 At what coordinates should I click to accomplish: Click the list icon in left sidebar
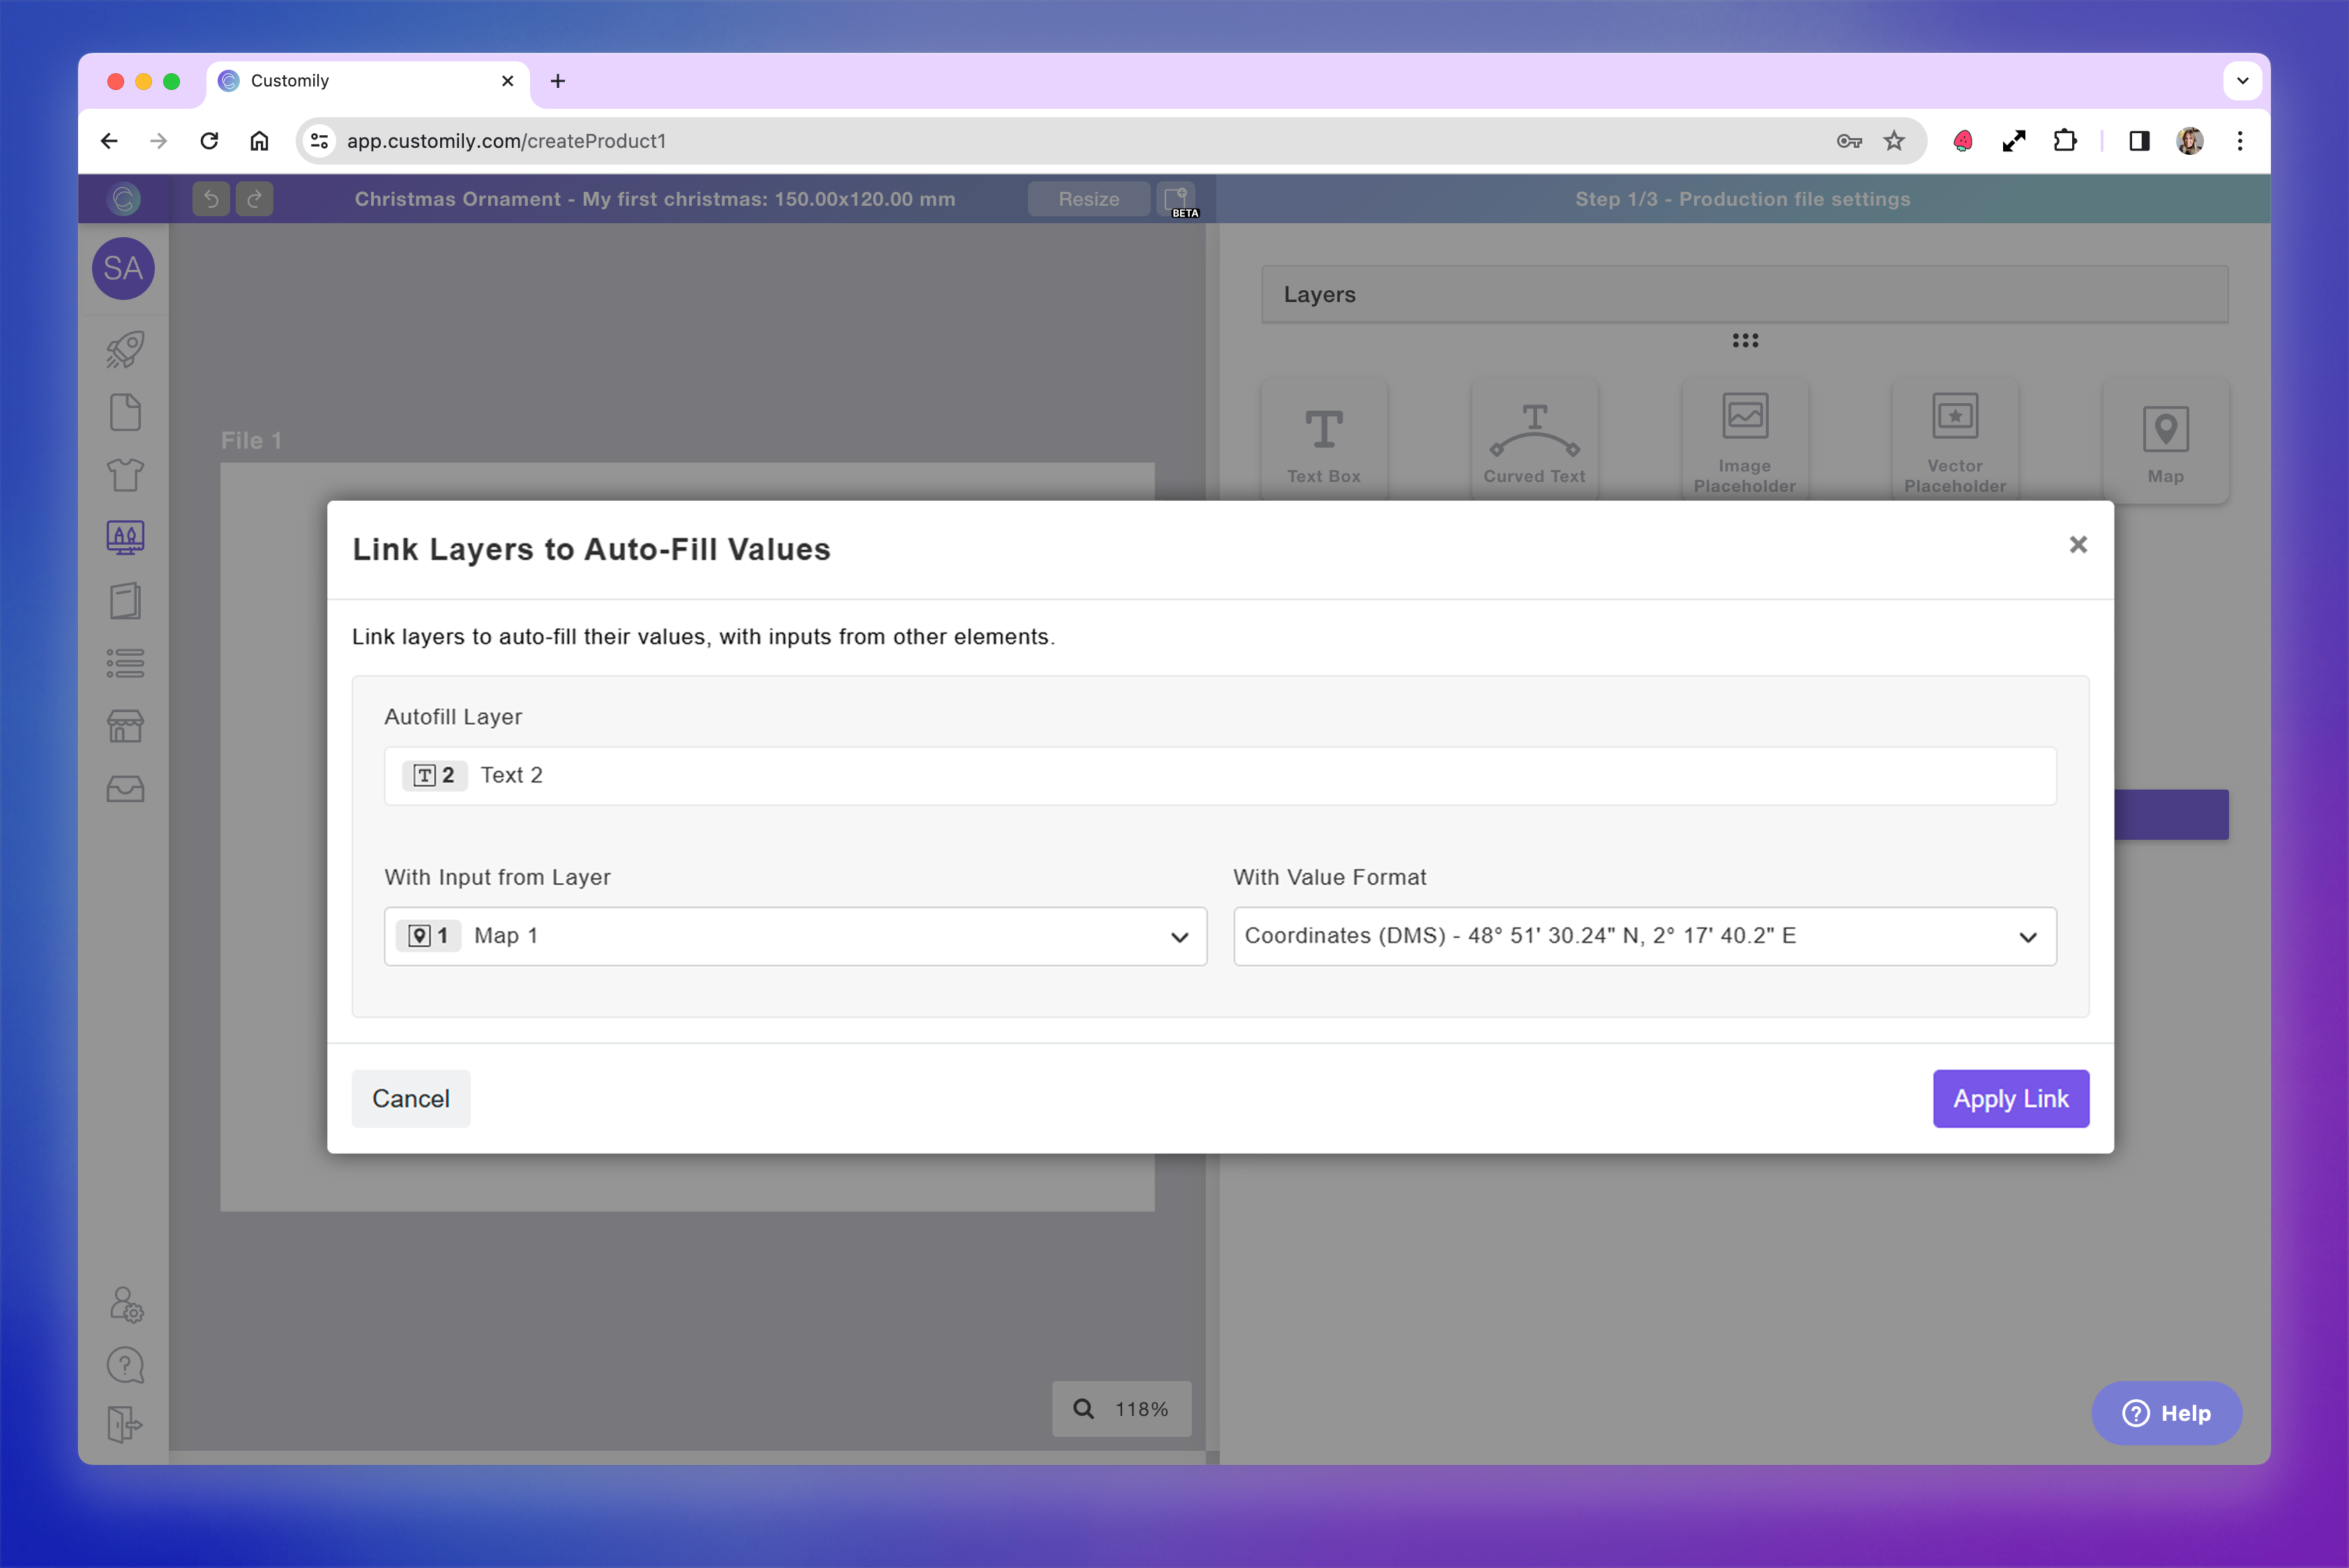tap(125, 663)
